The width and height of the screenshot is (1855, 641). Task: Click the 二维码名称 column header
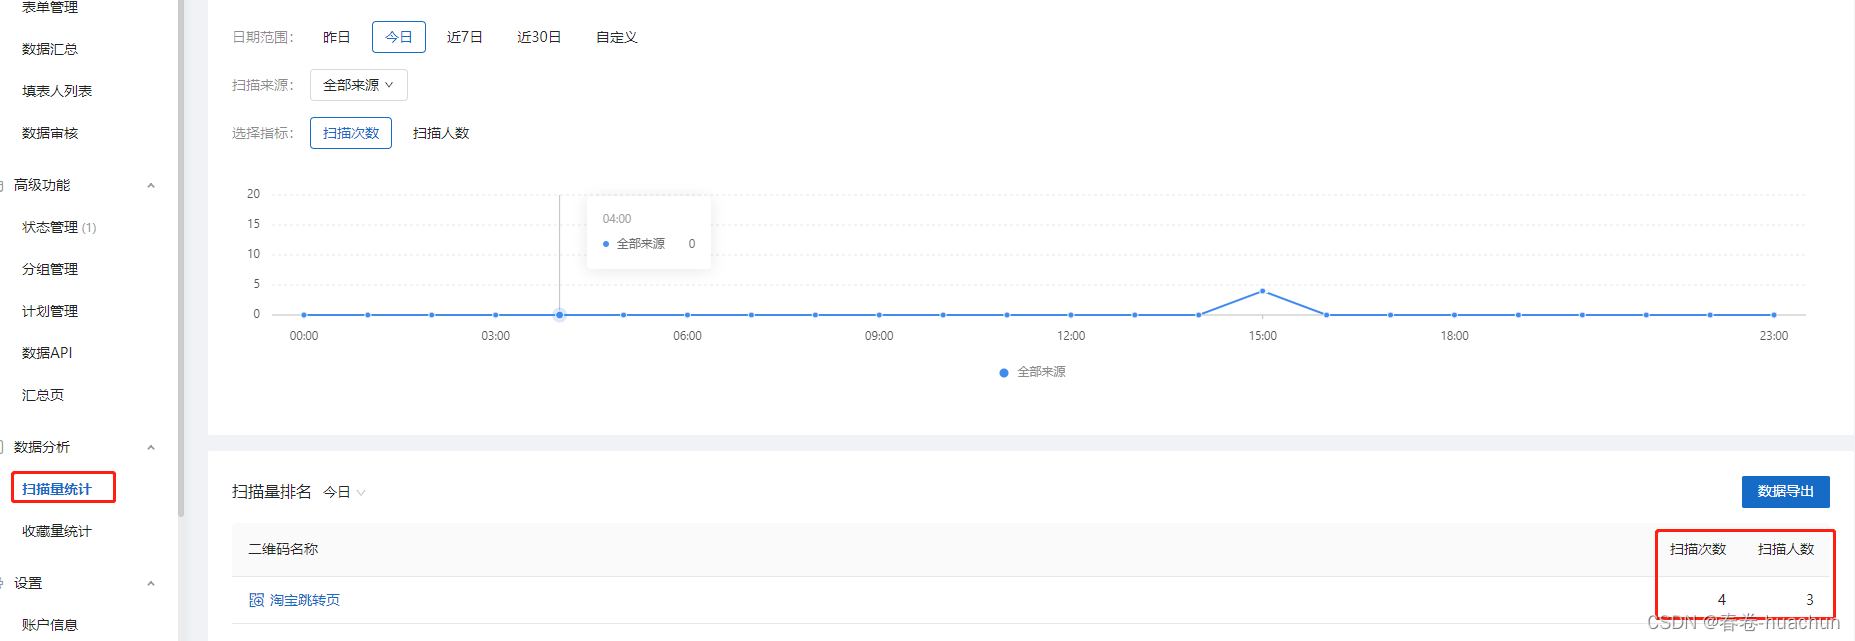(283, 549)
